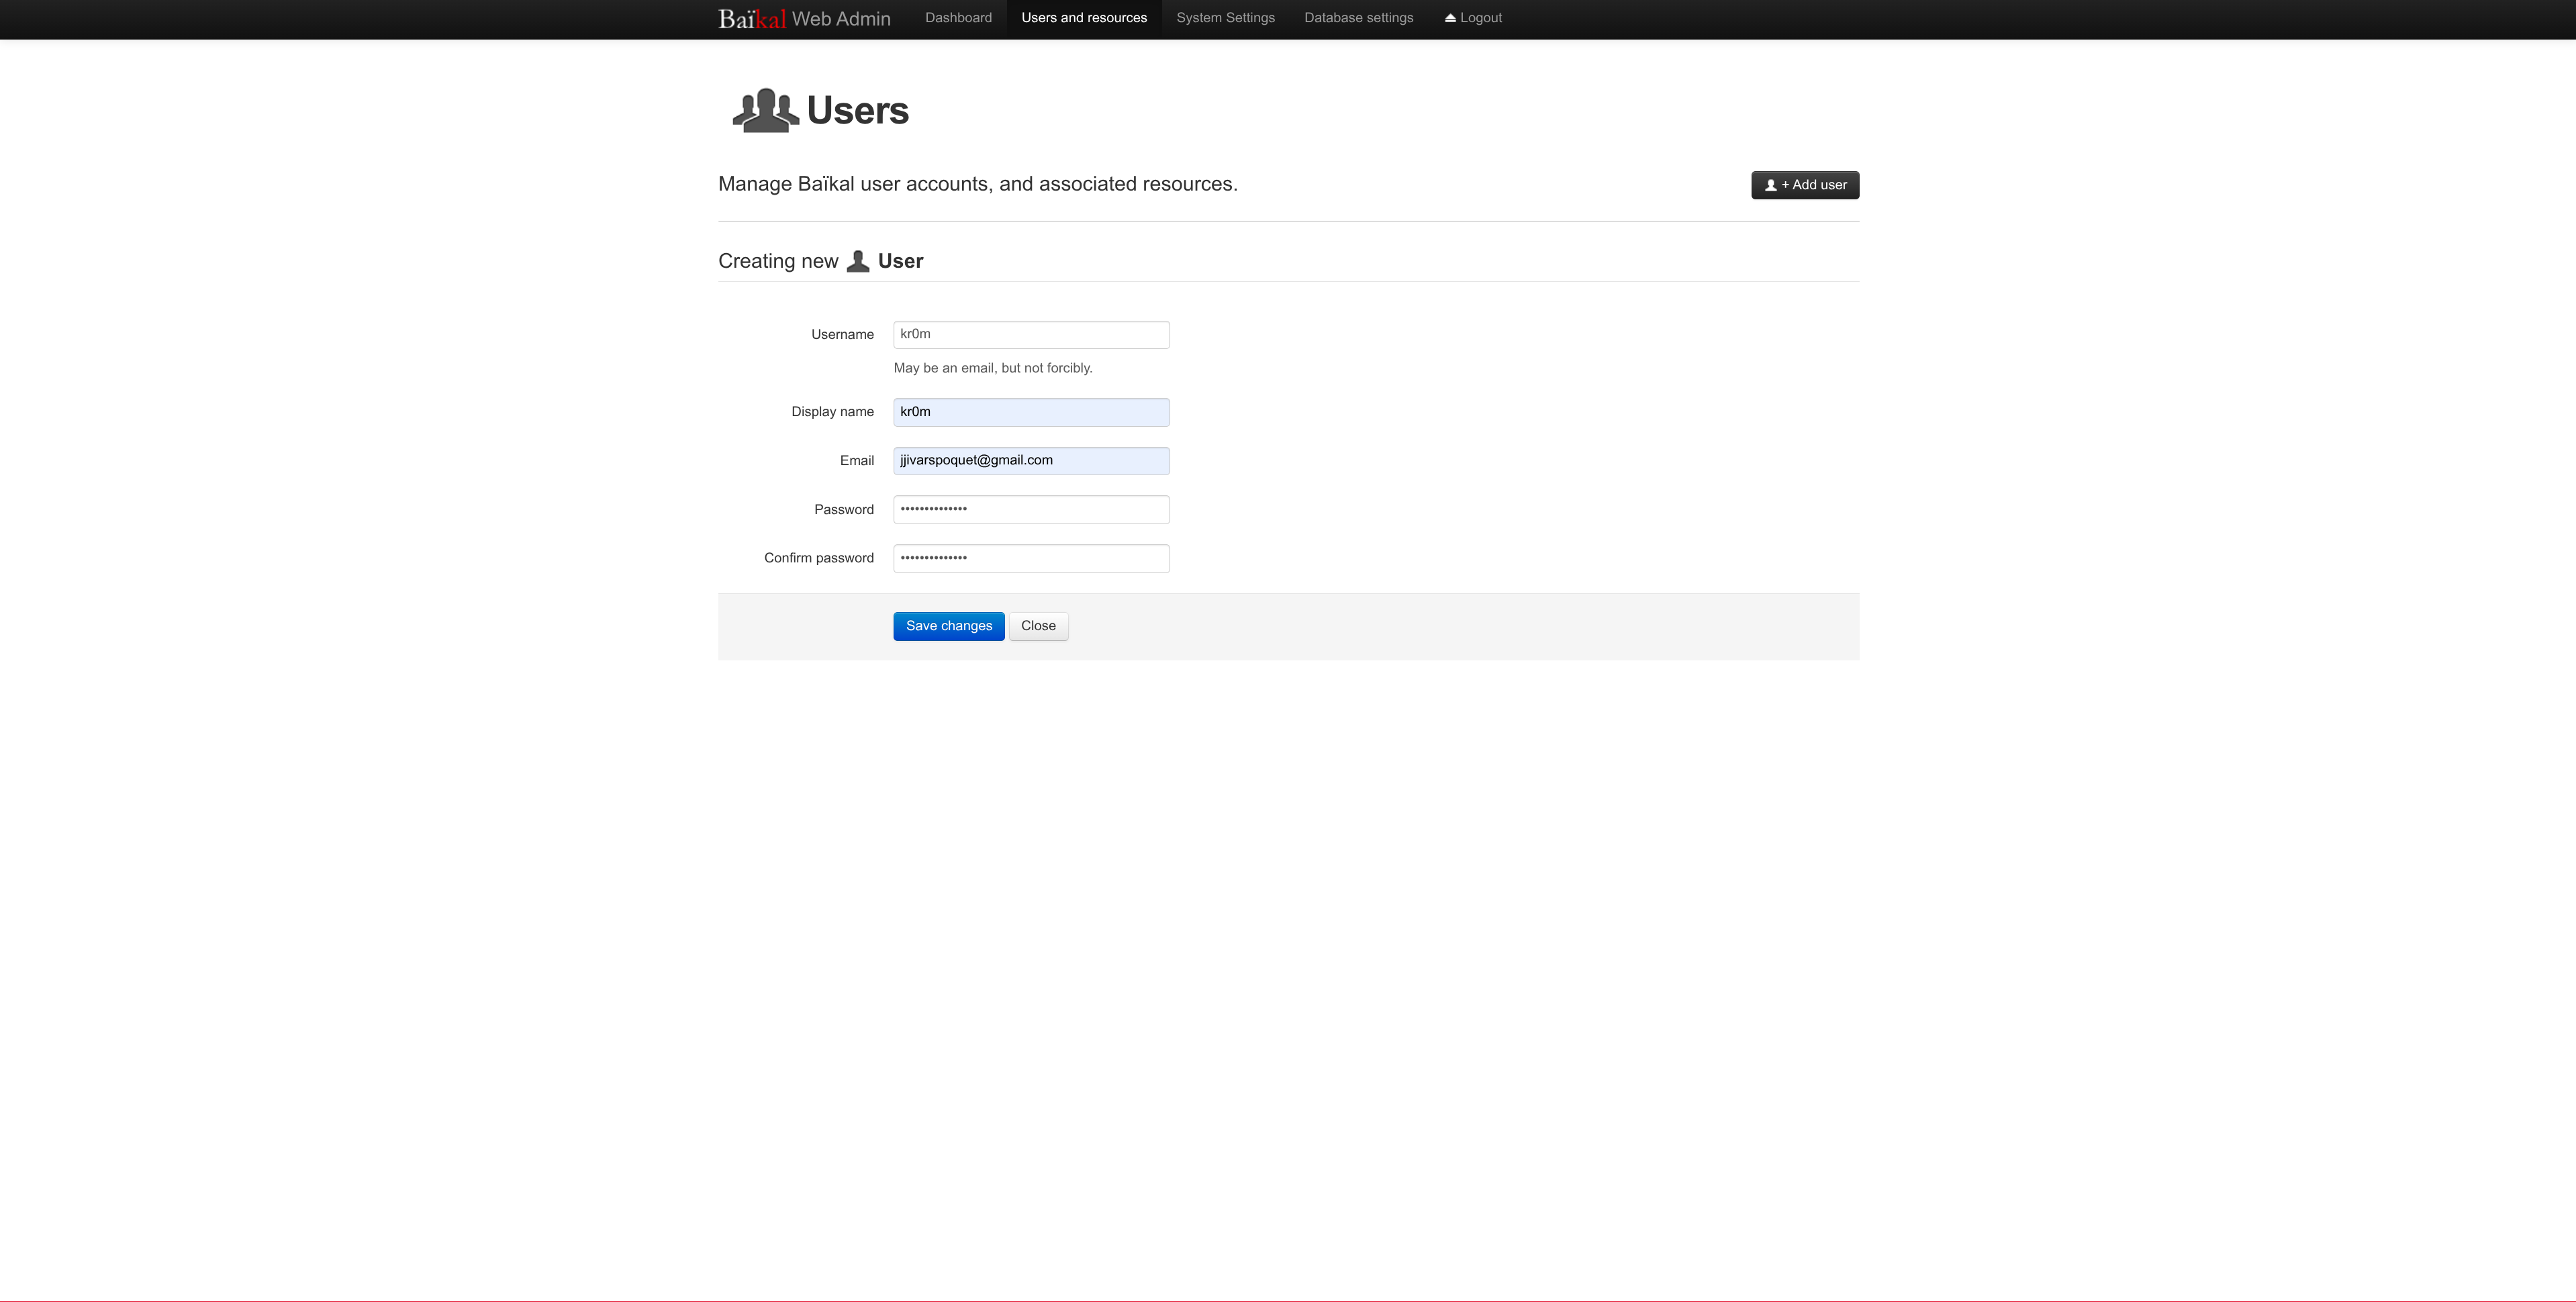Image resolution: width=2576 pixels, height=1302 pixels.
Task: Click into the Display name field
Action: (x=1030, y=412)
